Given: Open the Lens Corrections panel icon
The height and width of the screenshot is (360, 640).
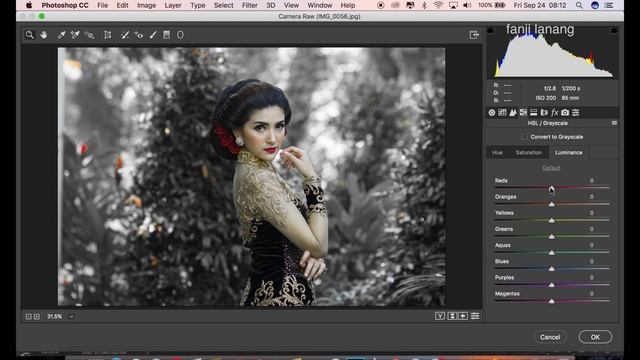Looking at the screenshot, I should tap(544, 113).
